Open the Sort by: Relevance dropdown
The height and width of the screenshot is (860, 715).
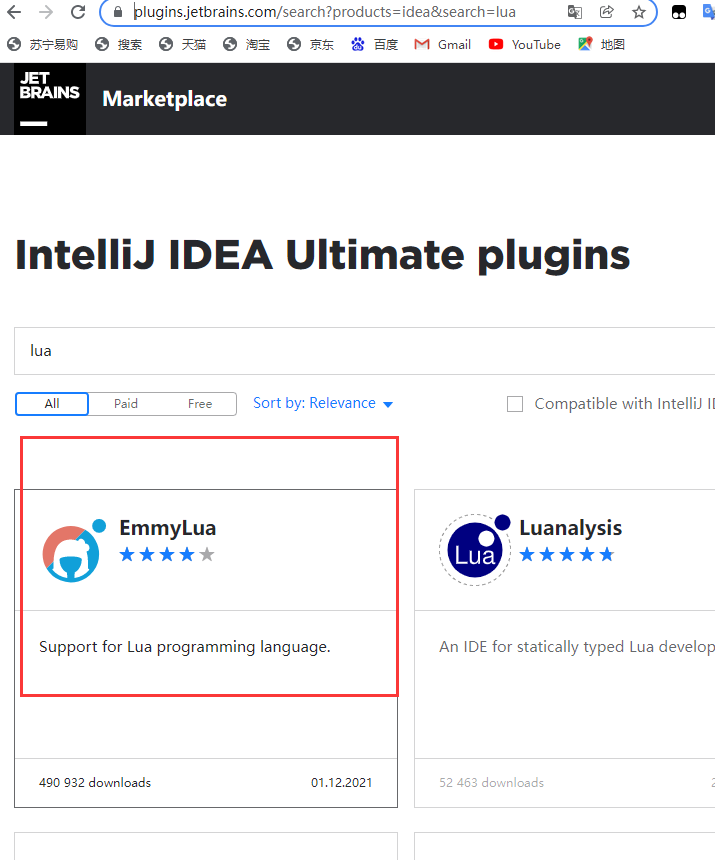click(x=323, y=403)
